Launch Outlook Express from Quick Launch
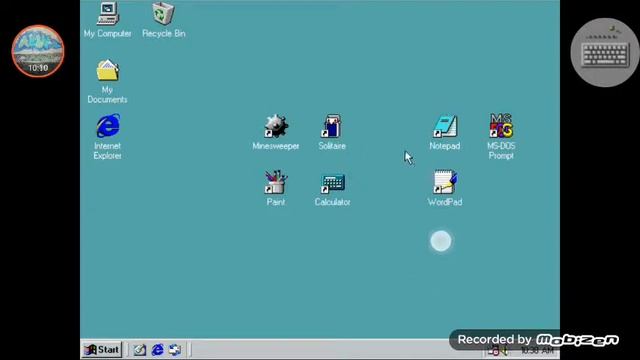 tap(175, 350)
